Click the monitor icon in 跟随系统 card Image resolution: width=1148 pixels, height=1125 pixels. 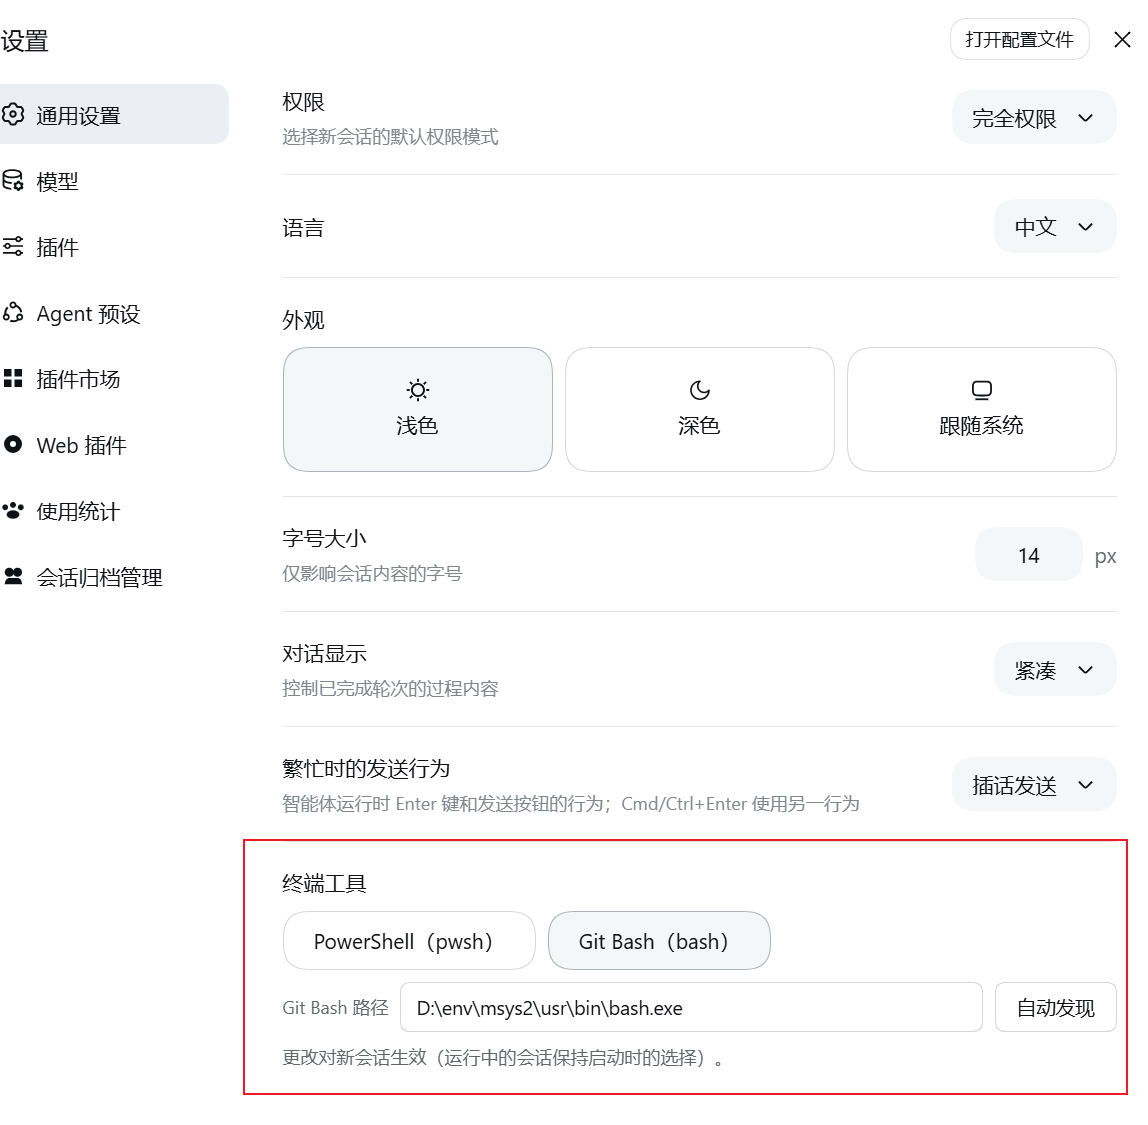point(982,390)
